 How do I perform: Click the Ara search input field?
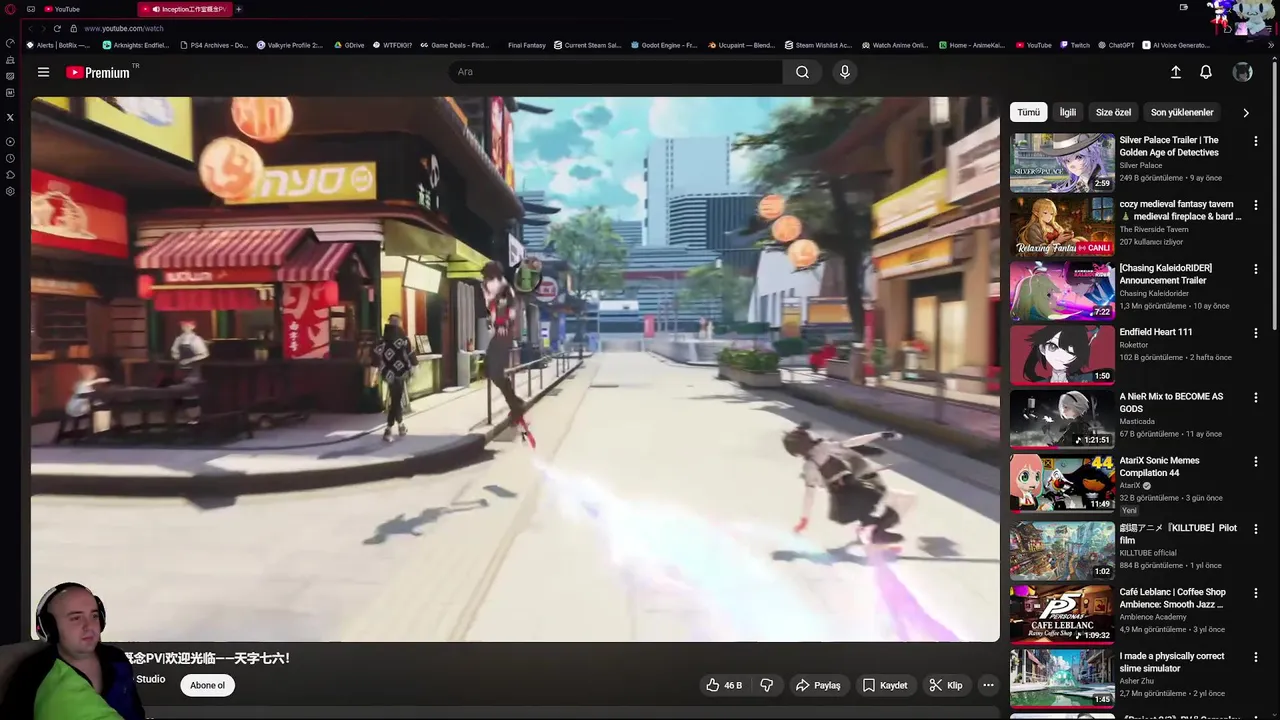(x=616, y=72)
